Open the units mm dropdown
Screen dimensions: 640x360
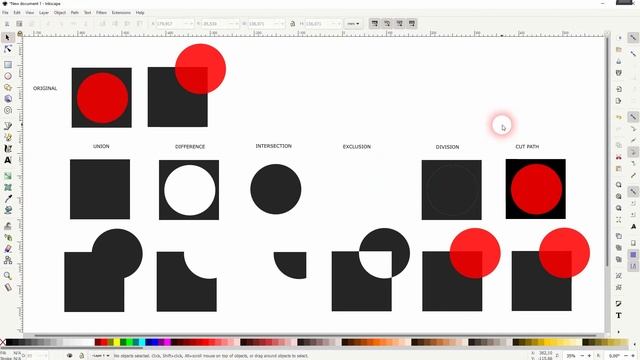pos(353,24)
